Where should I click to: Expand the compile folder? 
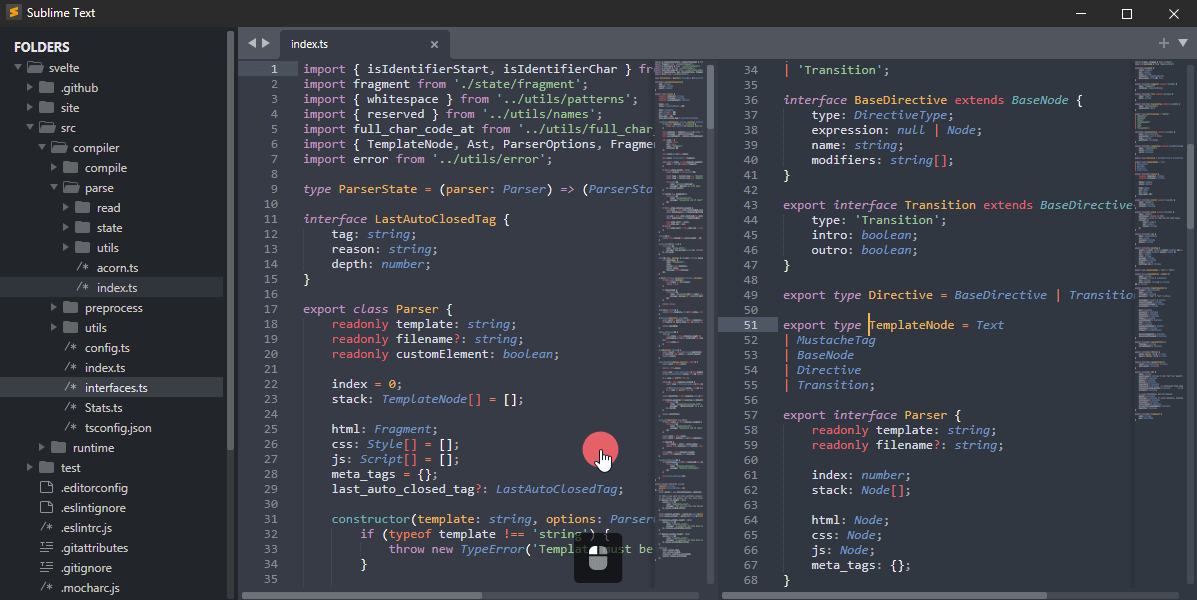click(x=54, y=167)
